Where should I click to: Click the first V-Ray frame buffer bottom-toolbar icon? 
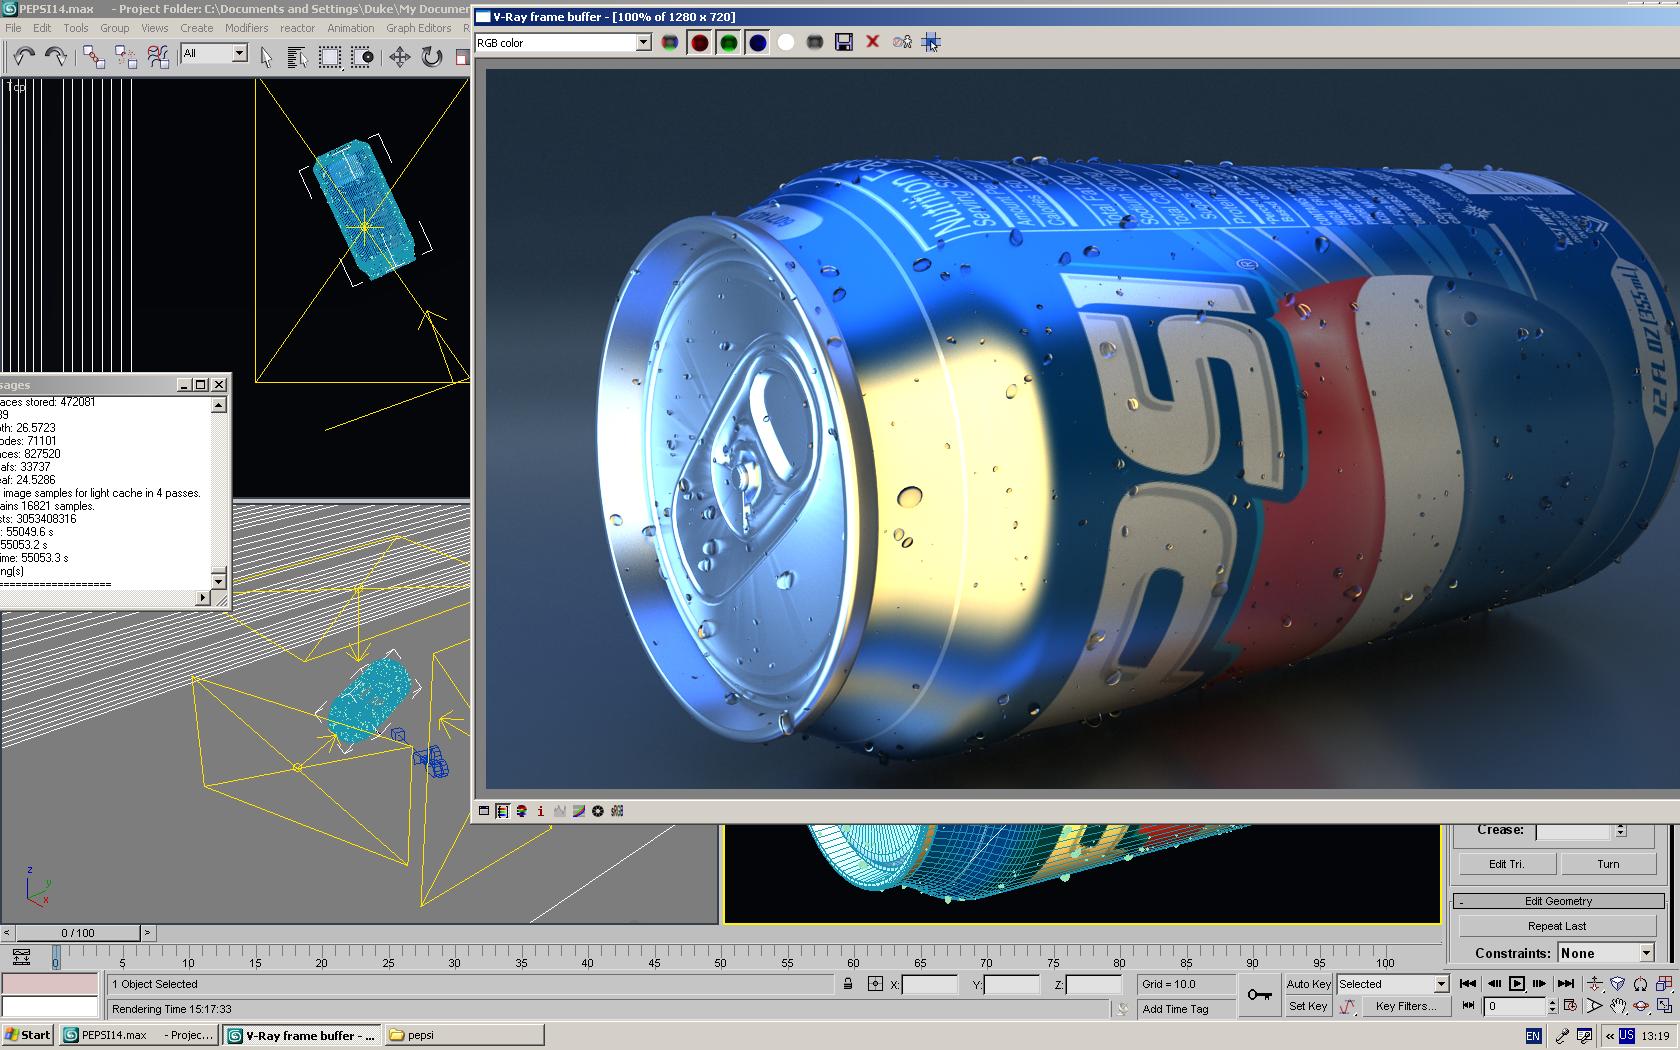point(484,811)
